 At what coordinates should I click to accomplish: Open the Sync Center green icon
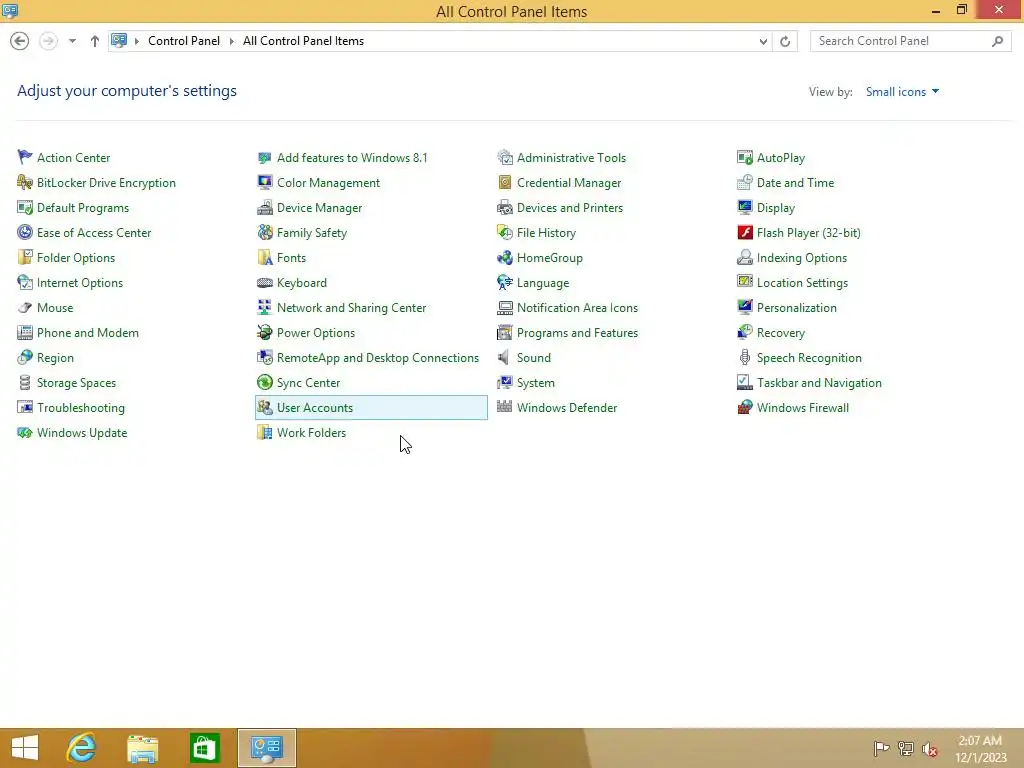[264, 383]
